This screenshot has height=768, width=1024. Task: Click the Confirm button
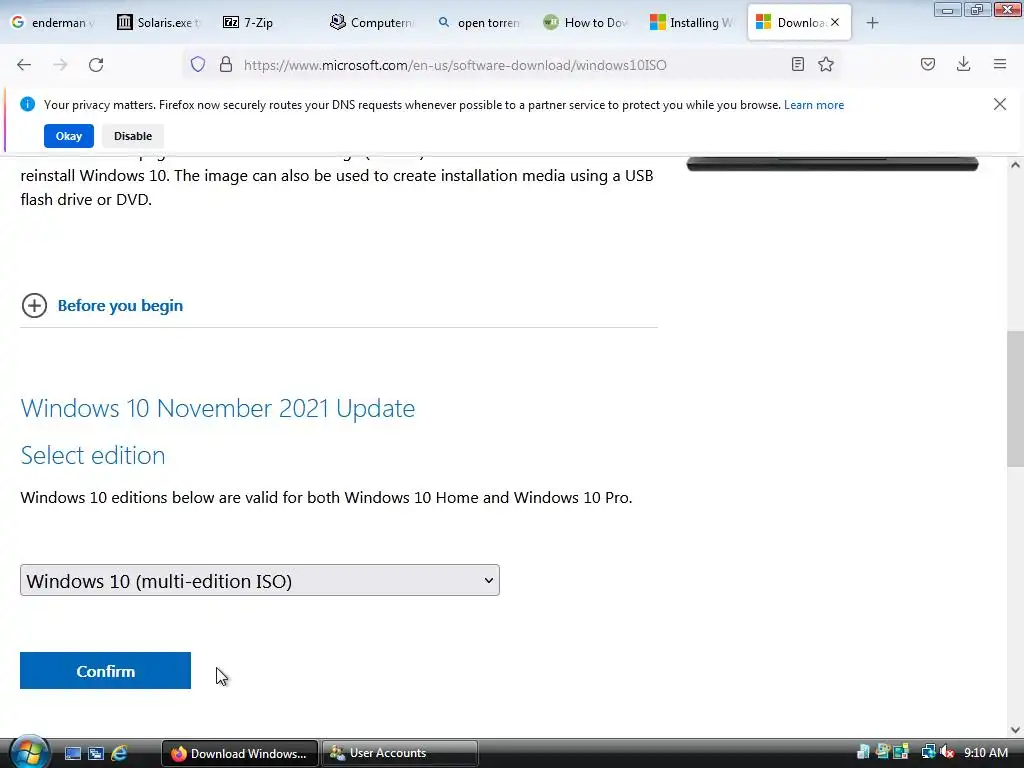coord(105,671)
